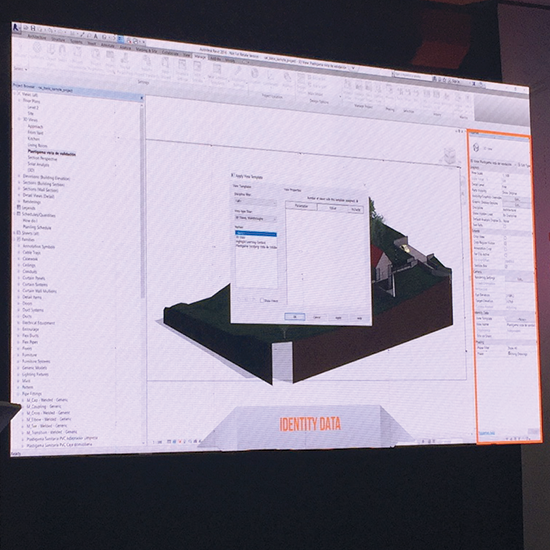550x550 pixels.
Task: Select 'Living Room' view in Project Browser
Action: pos(37,145)
